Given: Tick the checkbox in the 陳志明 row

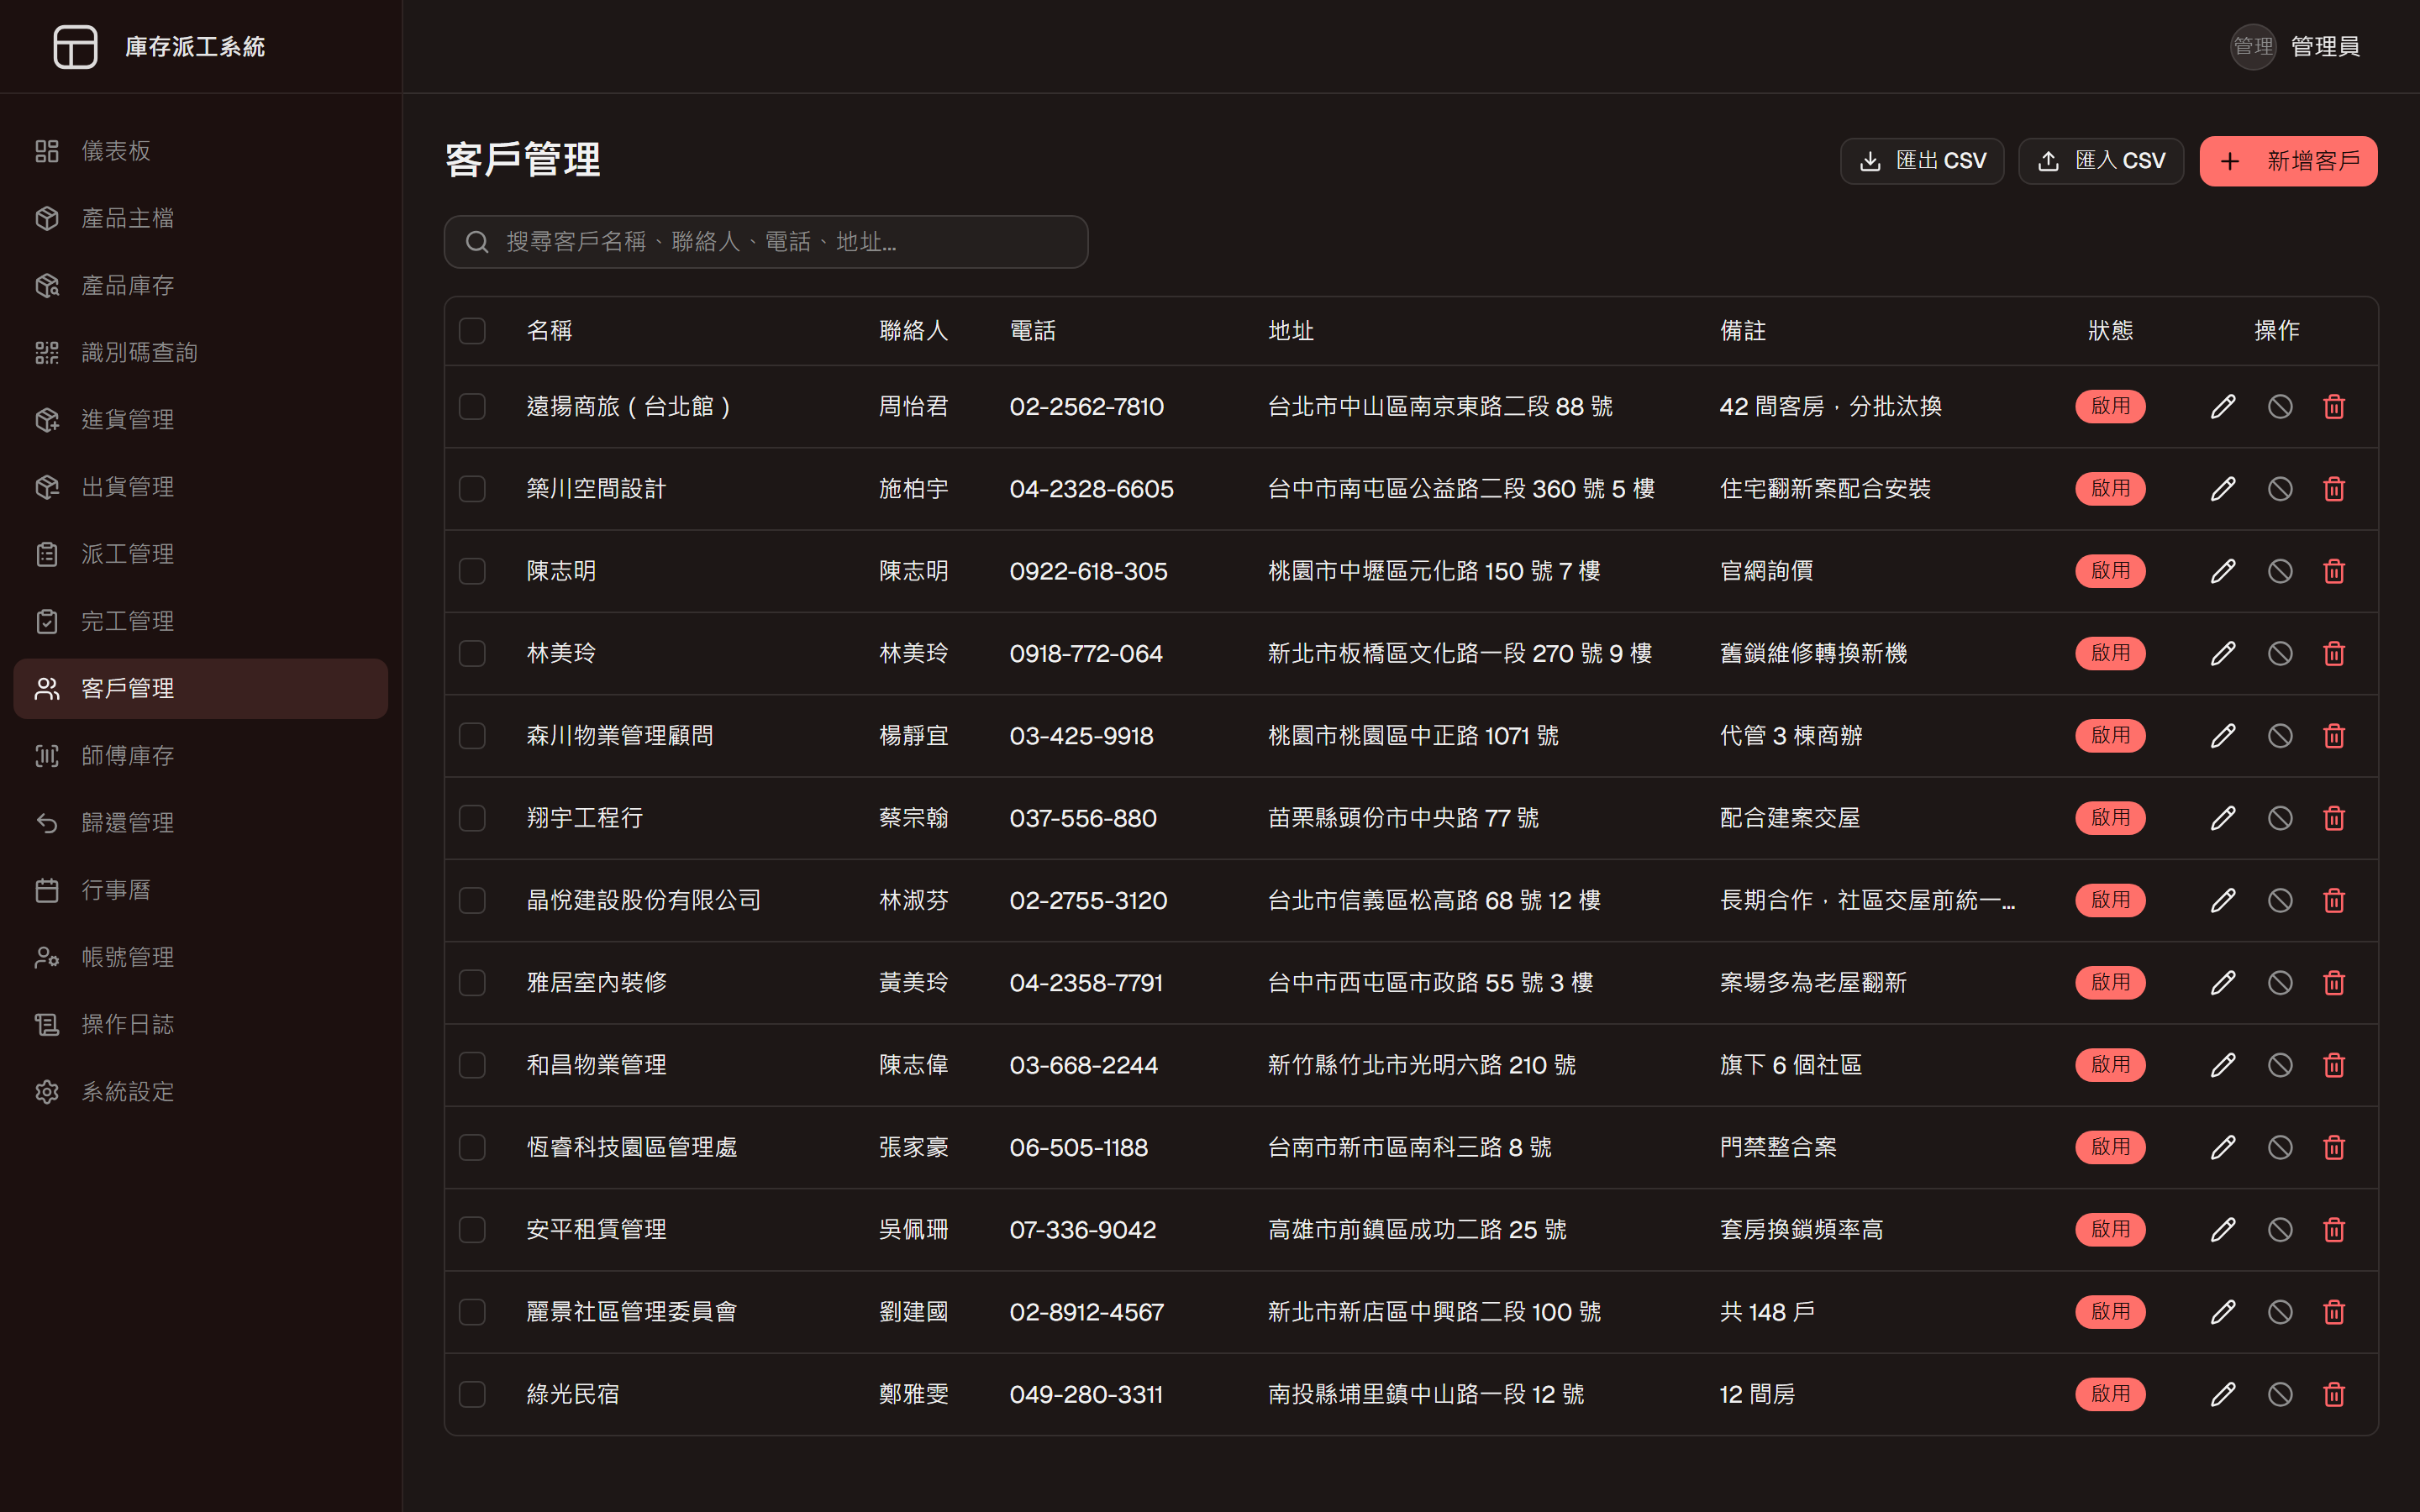Looking at the screenshot, I should pos(472,571).
